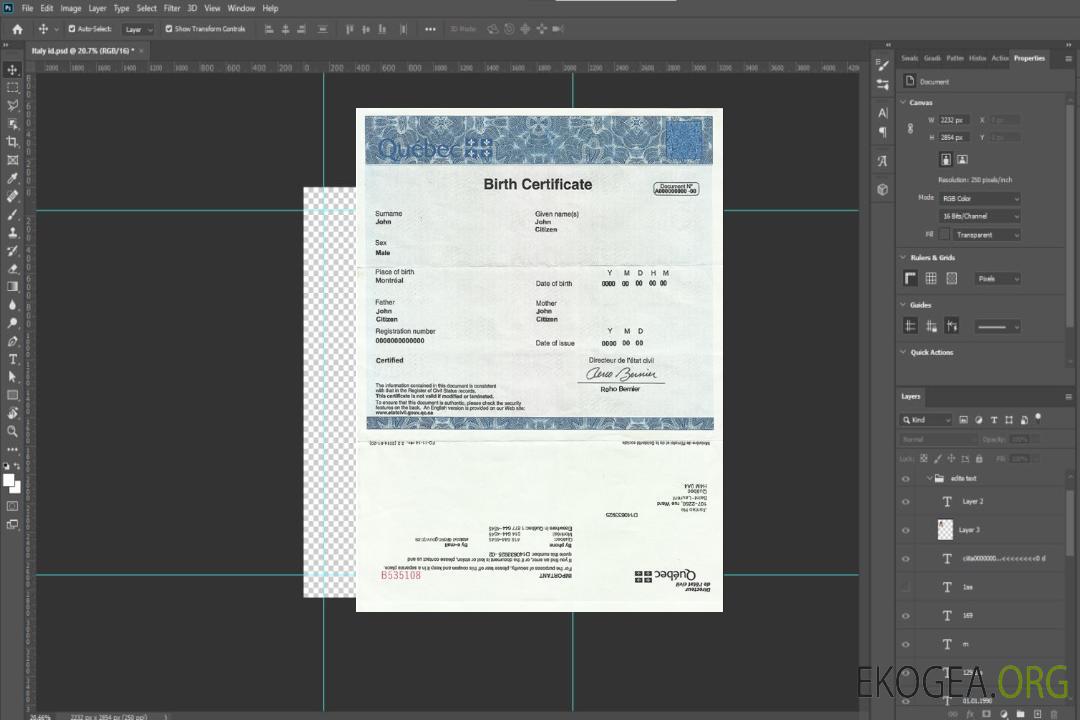The width and height of the screenshot is (1080, 720).
Task: Hide Layer 2 via eye icon
Action: tap(906, 502)
